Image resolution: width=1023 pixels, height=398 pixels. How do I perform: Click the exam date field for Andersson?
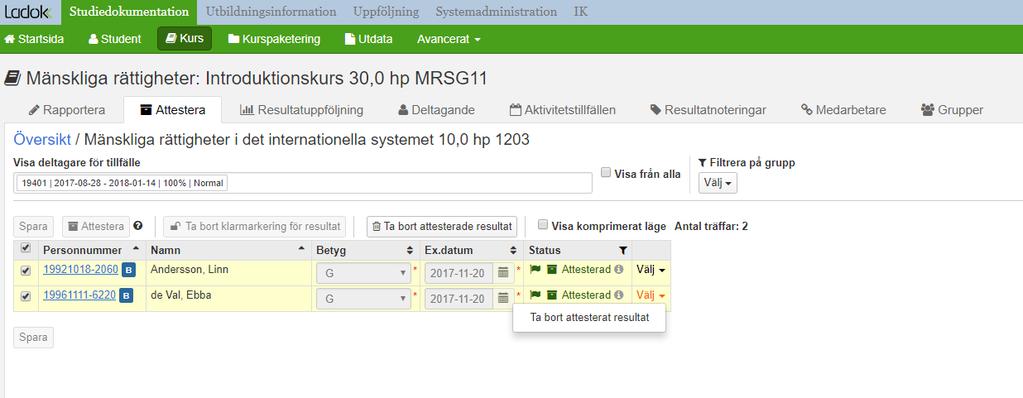tap(459, 273)
